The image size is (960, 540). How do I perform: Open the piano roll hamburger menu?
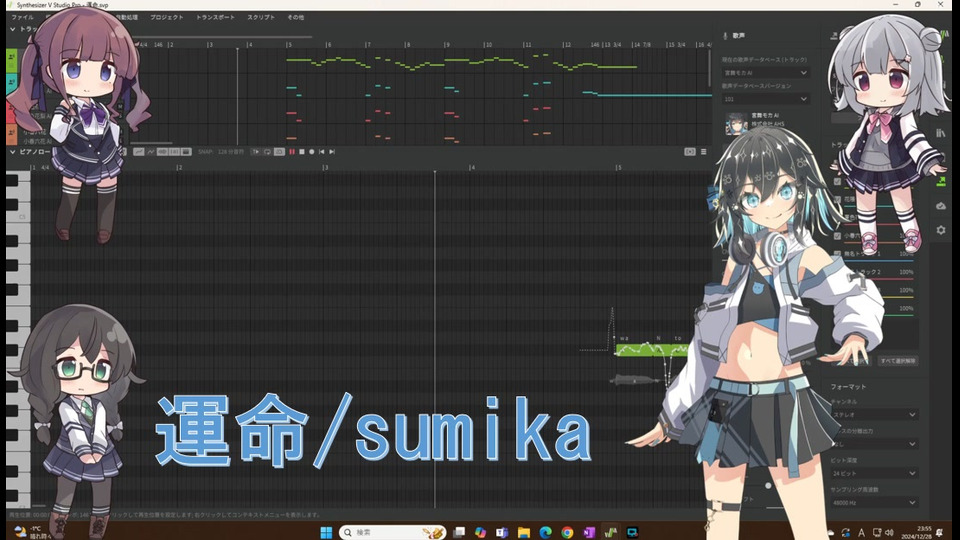703,151
